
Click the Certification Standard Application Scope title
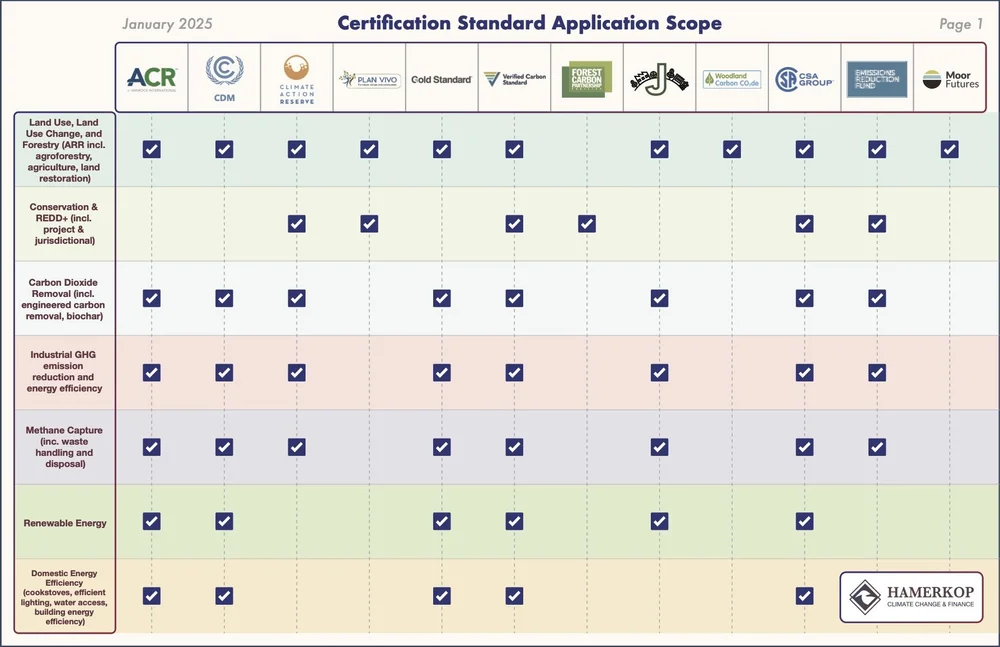(529, 23)
